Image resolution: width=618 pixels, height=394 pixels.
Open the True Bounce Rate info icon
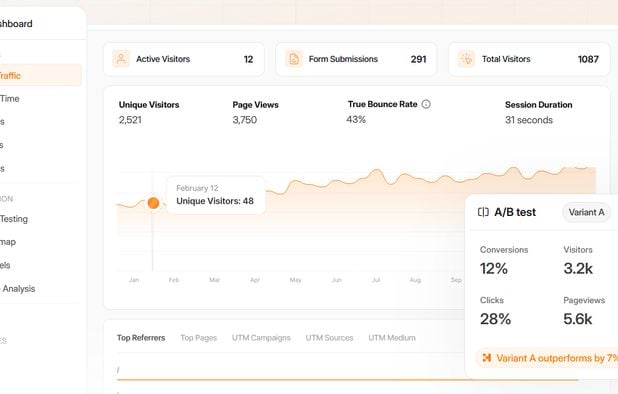(426, 104)
